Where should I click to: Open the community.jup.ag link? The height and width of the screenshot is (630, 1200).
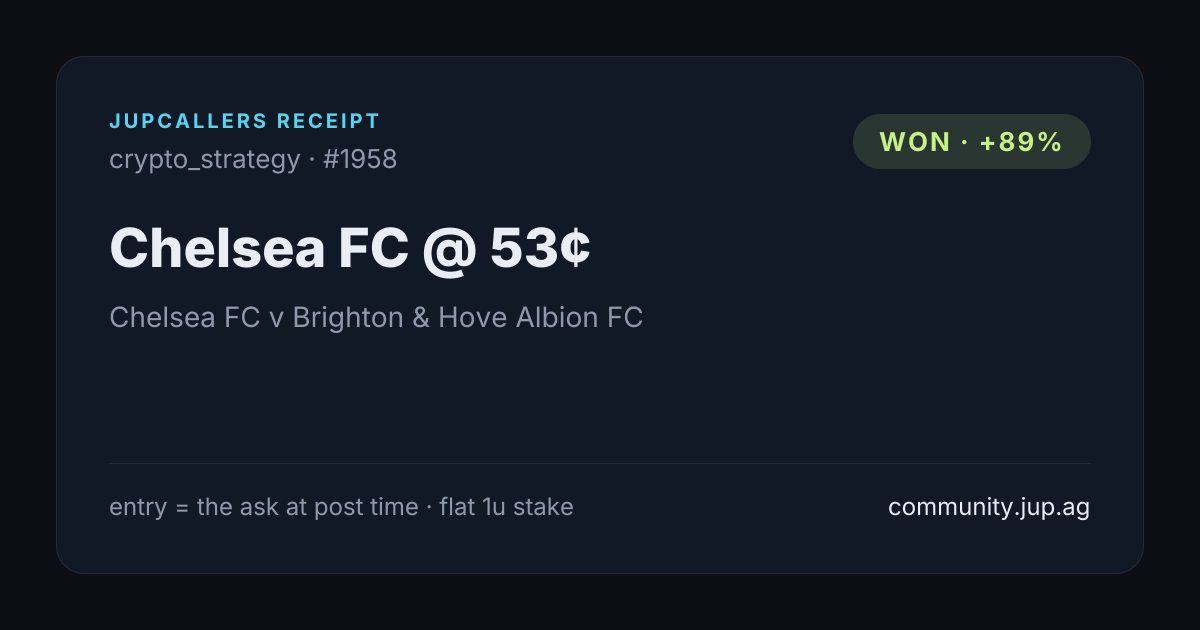(989, 507)
